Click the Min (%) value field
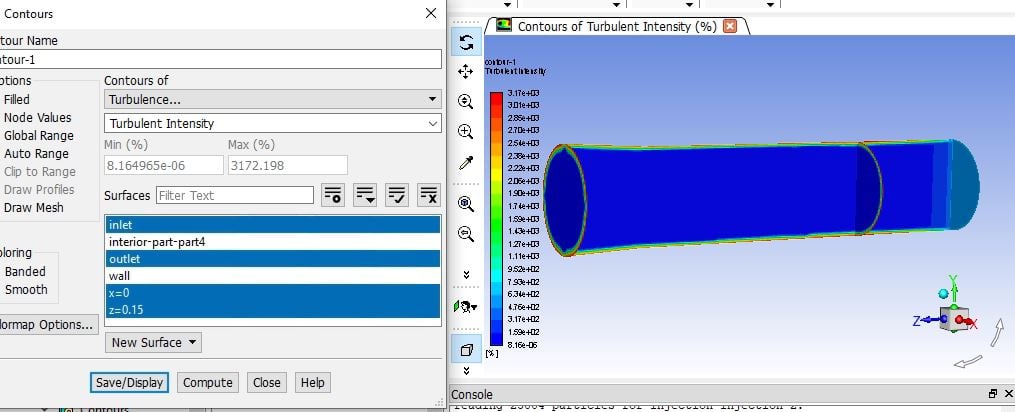 pos(164,165)
